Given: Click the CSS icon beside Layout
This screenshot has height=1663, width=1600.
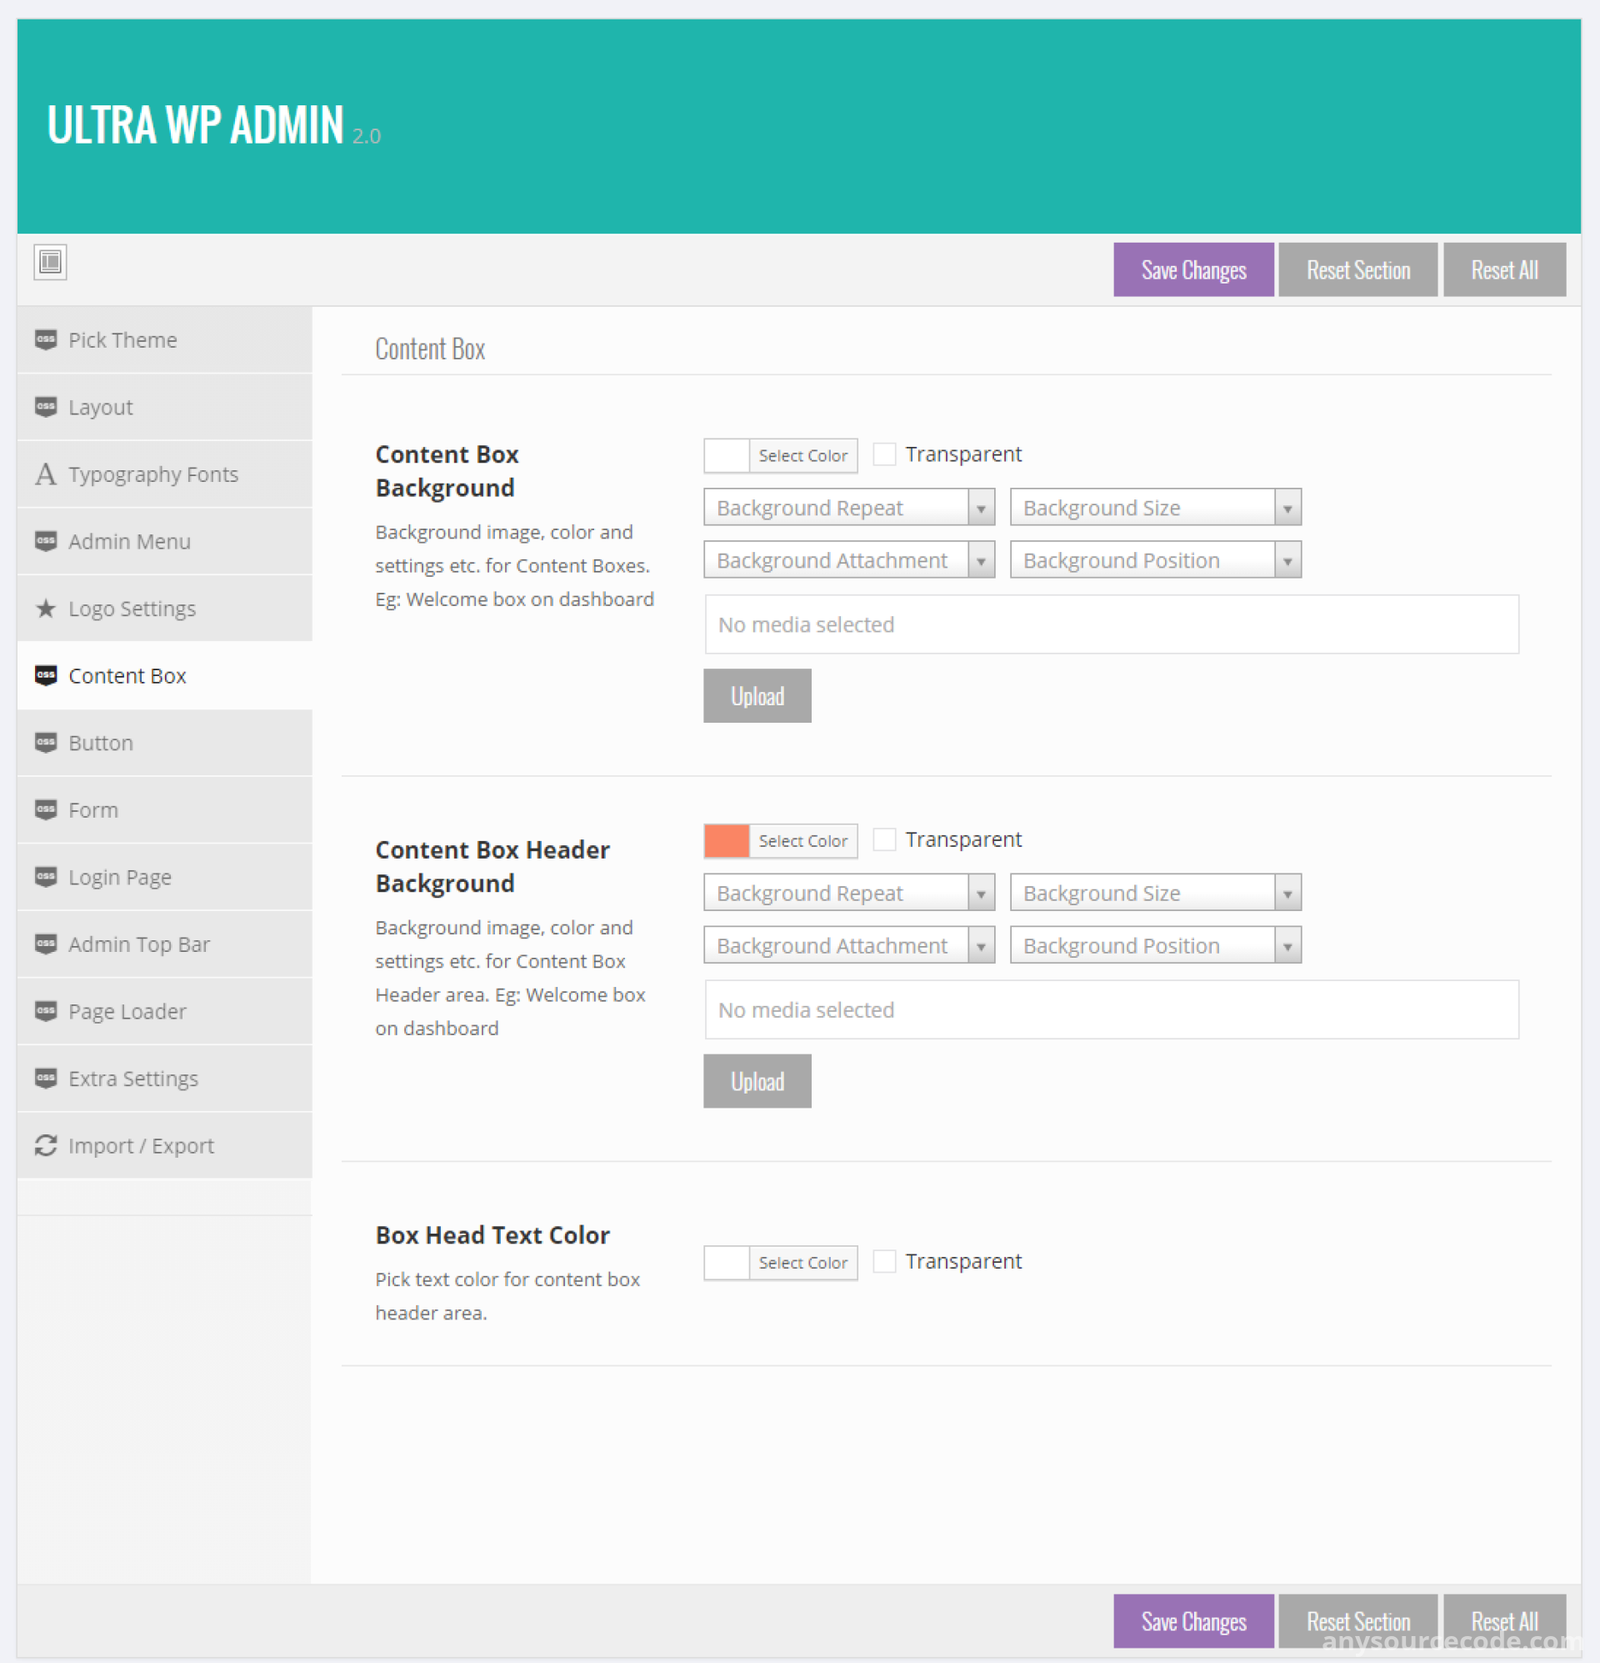Looking at the screenshot, I should click(46, 407).
